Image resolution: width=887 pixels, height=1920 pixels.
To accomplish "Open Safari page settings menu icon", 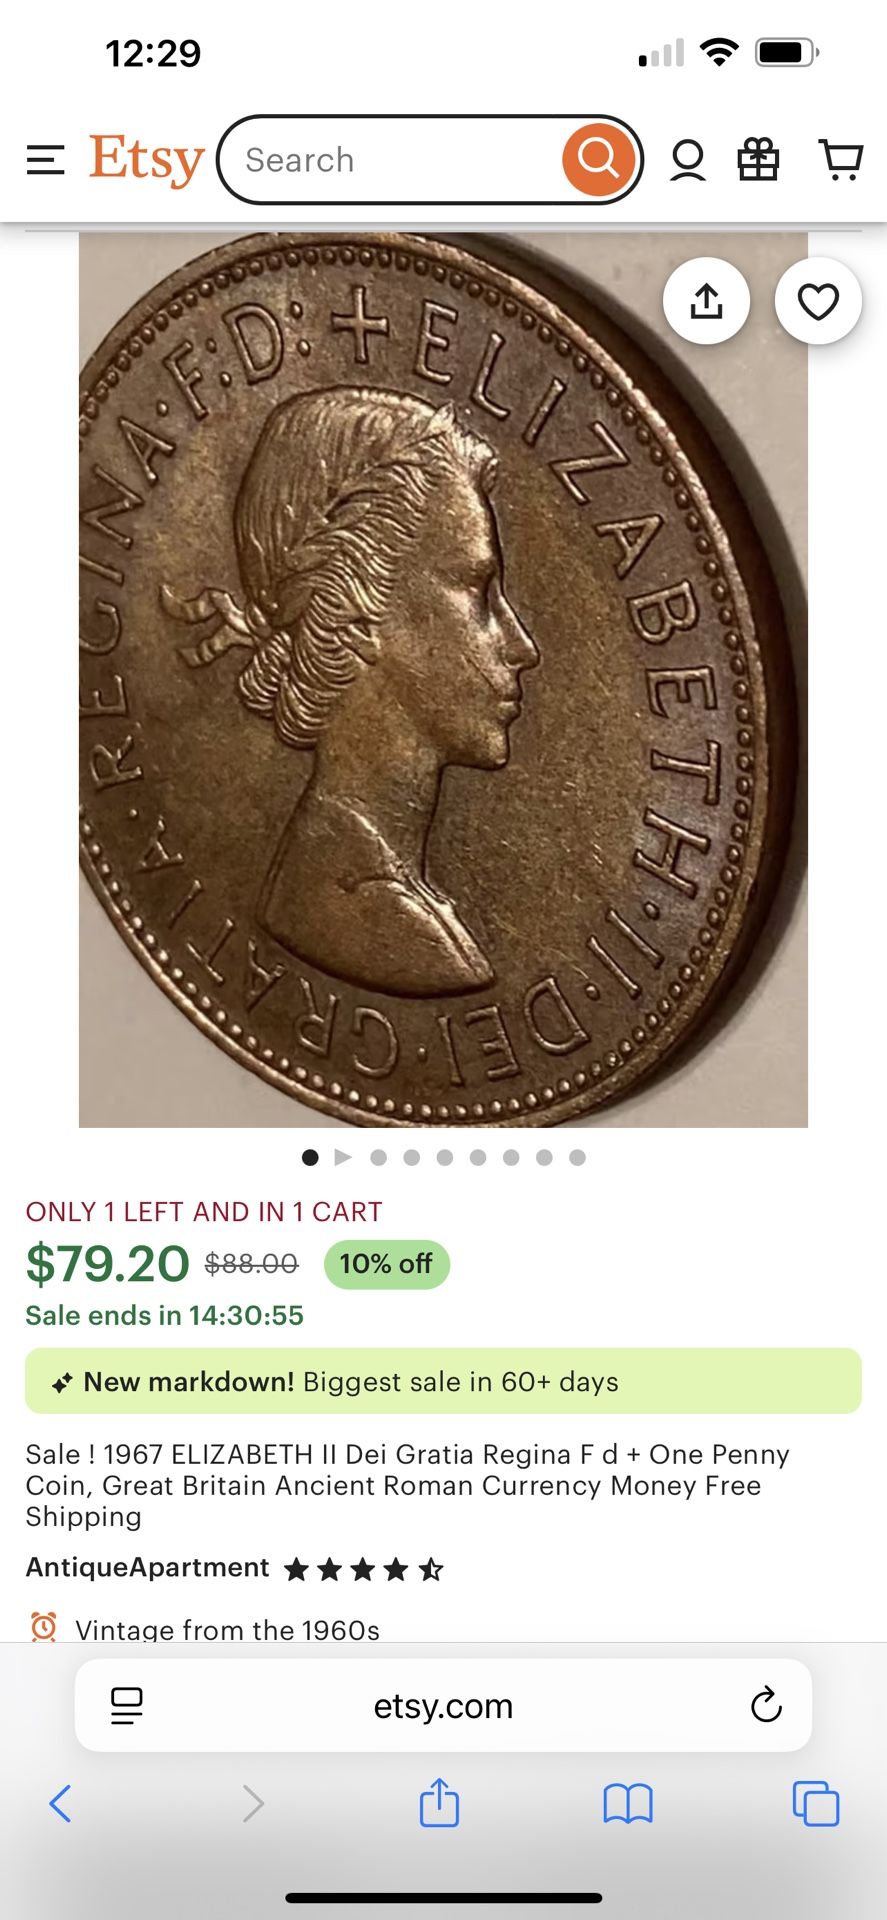I will coord(127,1705).
